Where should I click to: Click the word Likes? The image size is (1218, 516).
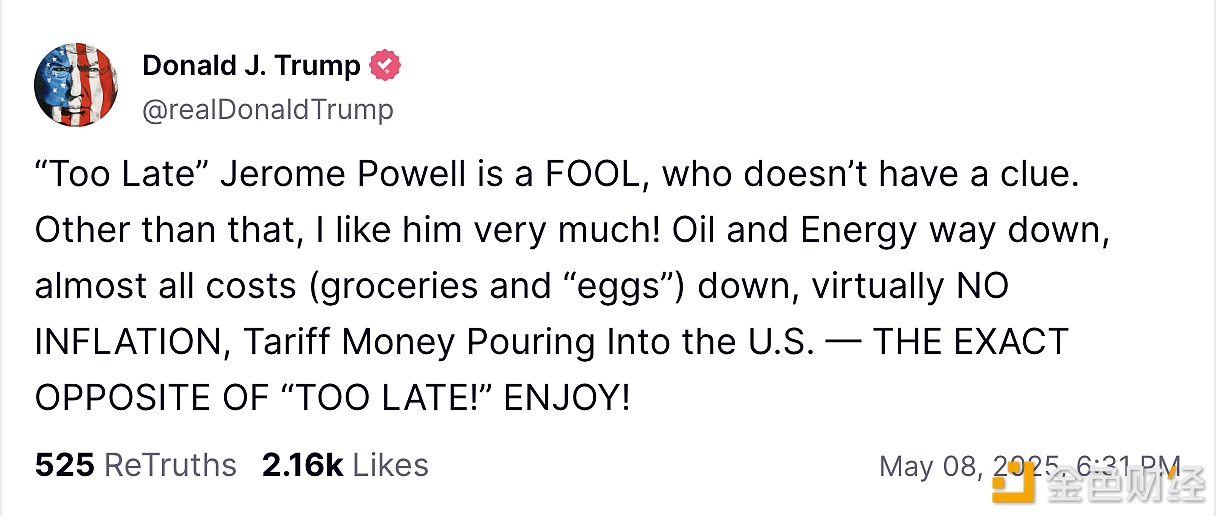(x=390, y=465)
